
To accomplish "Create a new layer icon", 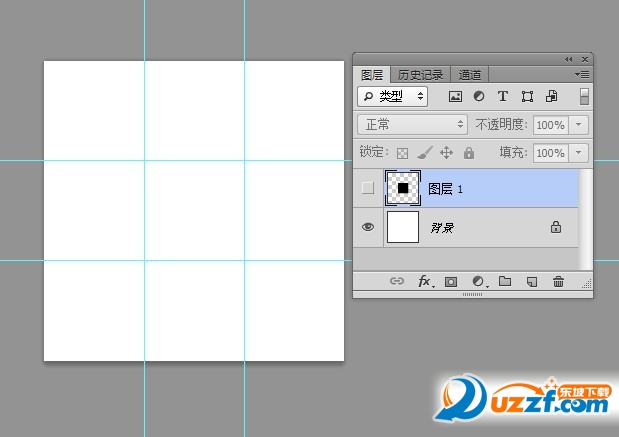I will 532,281.
